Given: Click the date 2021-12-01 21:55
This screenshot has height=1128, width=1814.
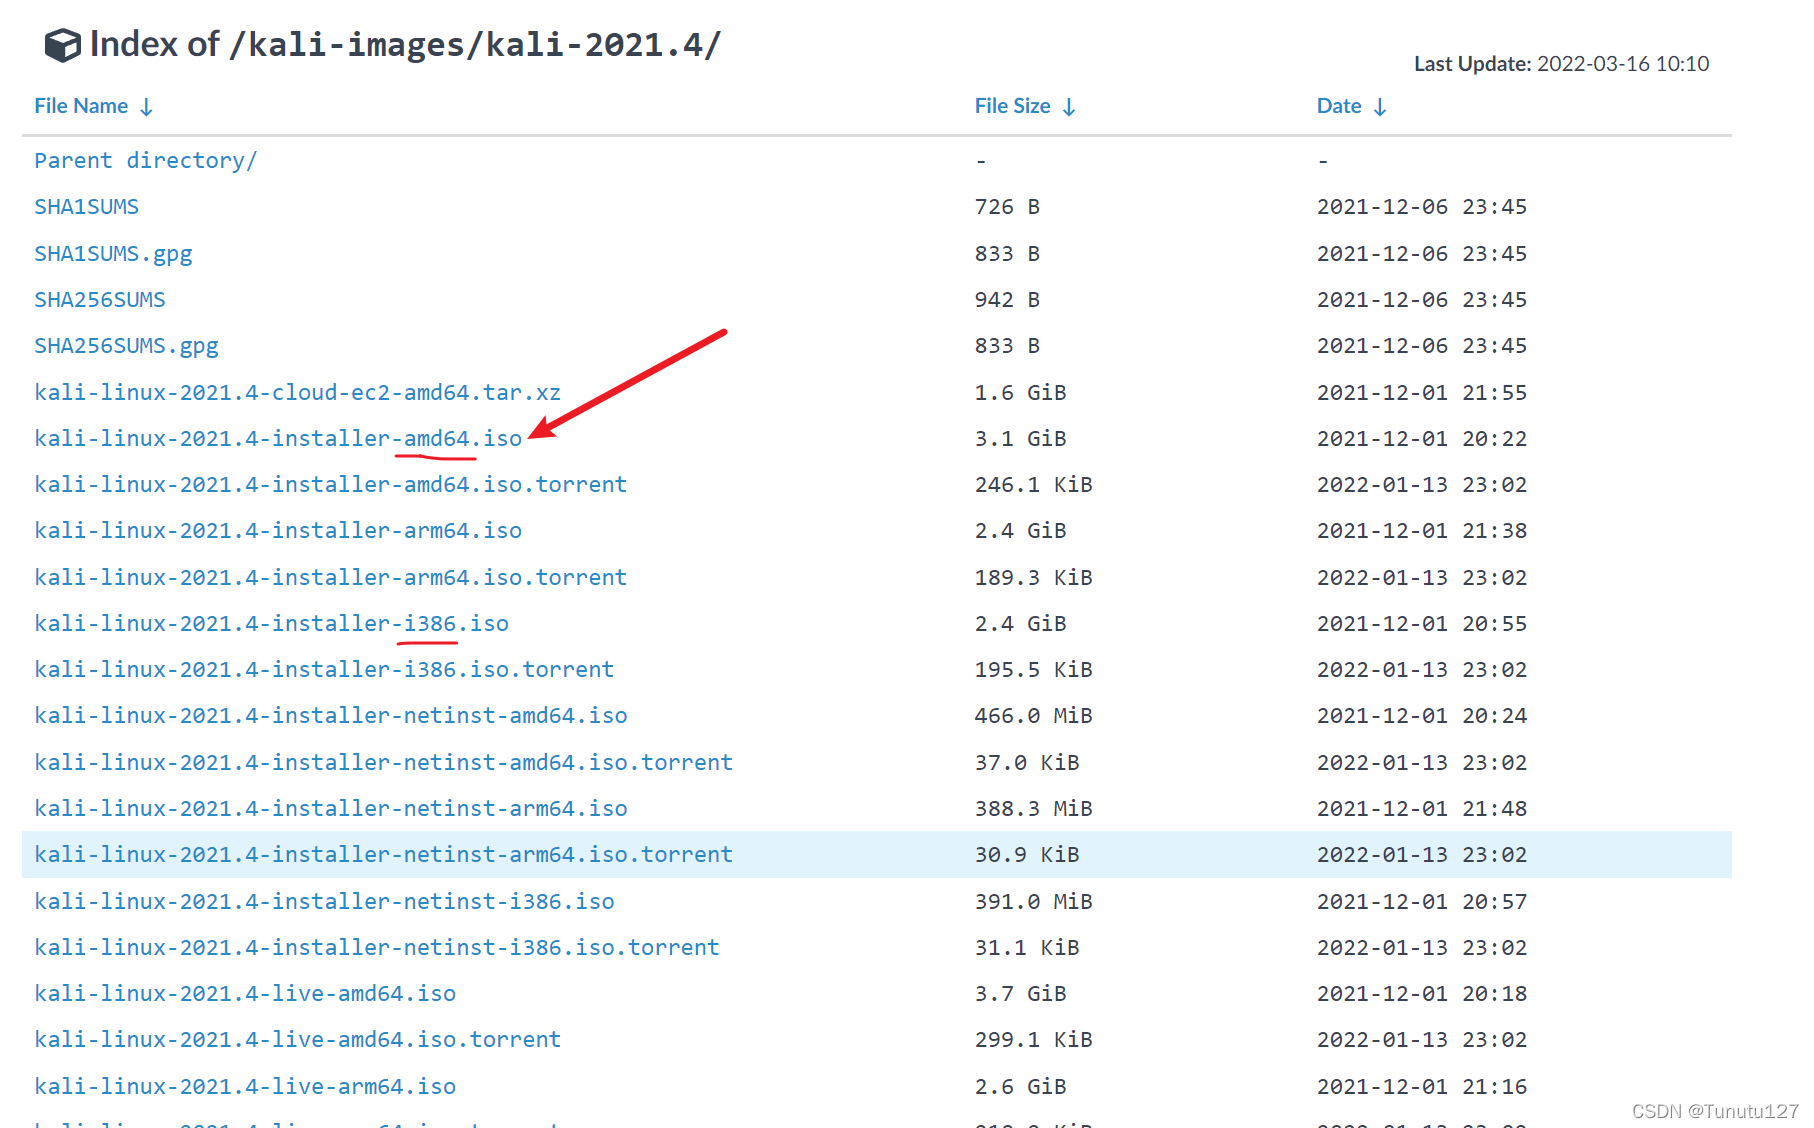Looking at the screenshot, I should [x=1422, y=393].
